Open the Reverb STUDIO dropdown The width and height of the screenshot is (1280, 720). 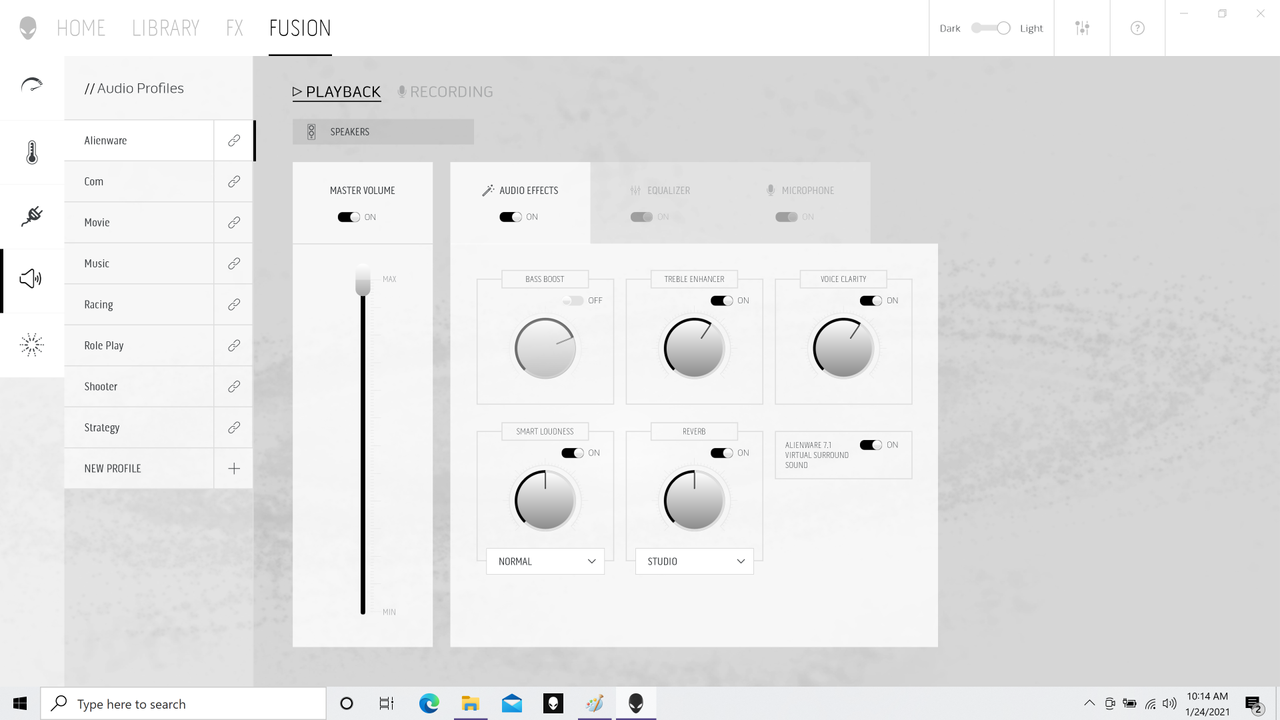click(694, 561)
